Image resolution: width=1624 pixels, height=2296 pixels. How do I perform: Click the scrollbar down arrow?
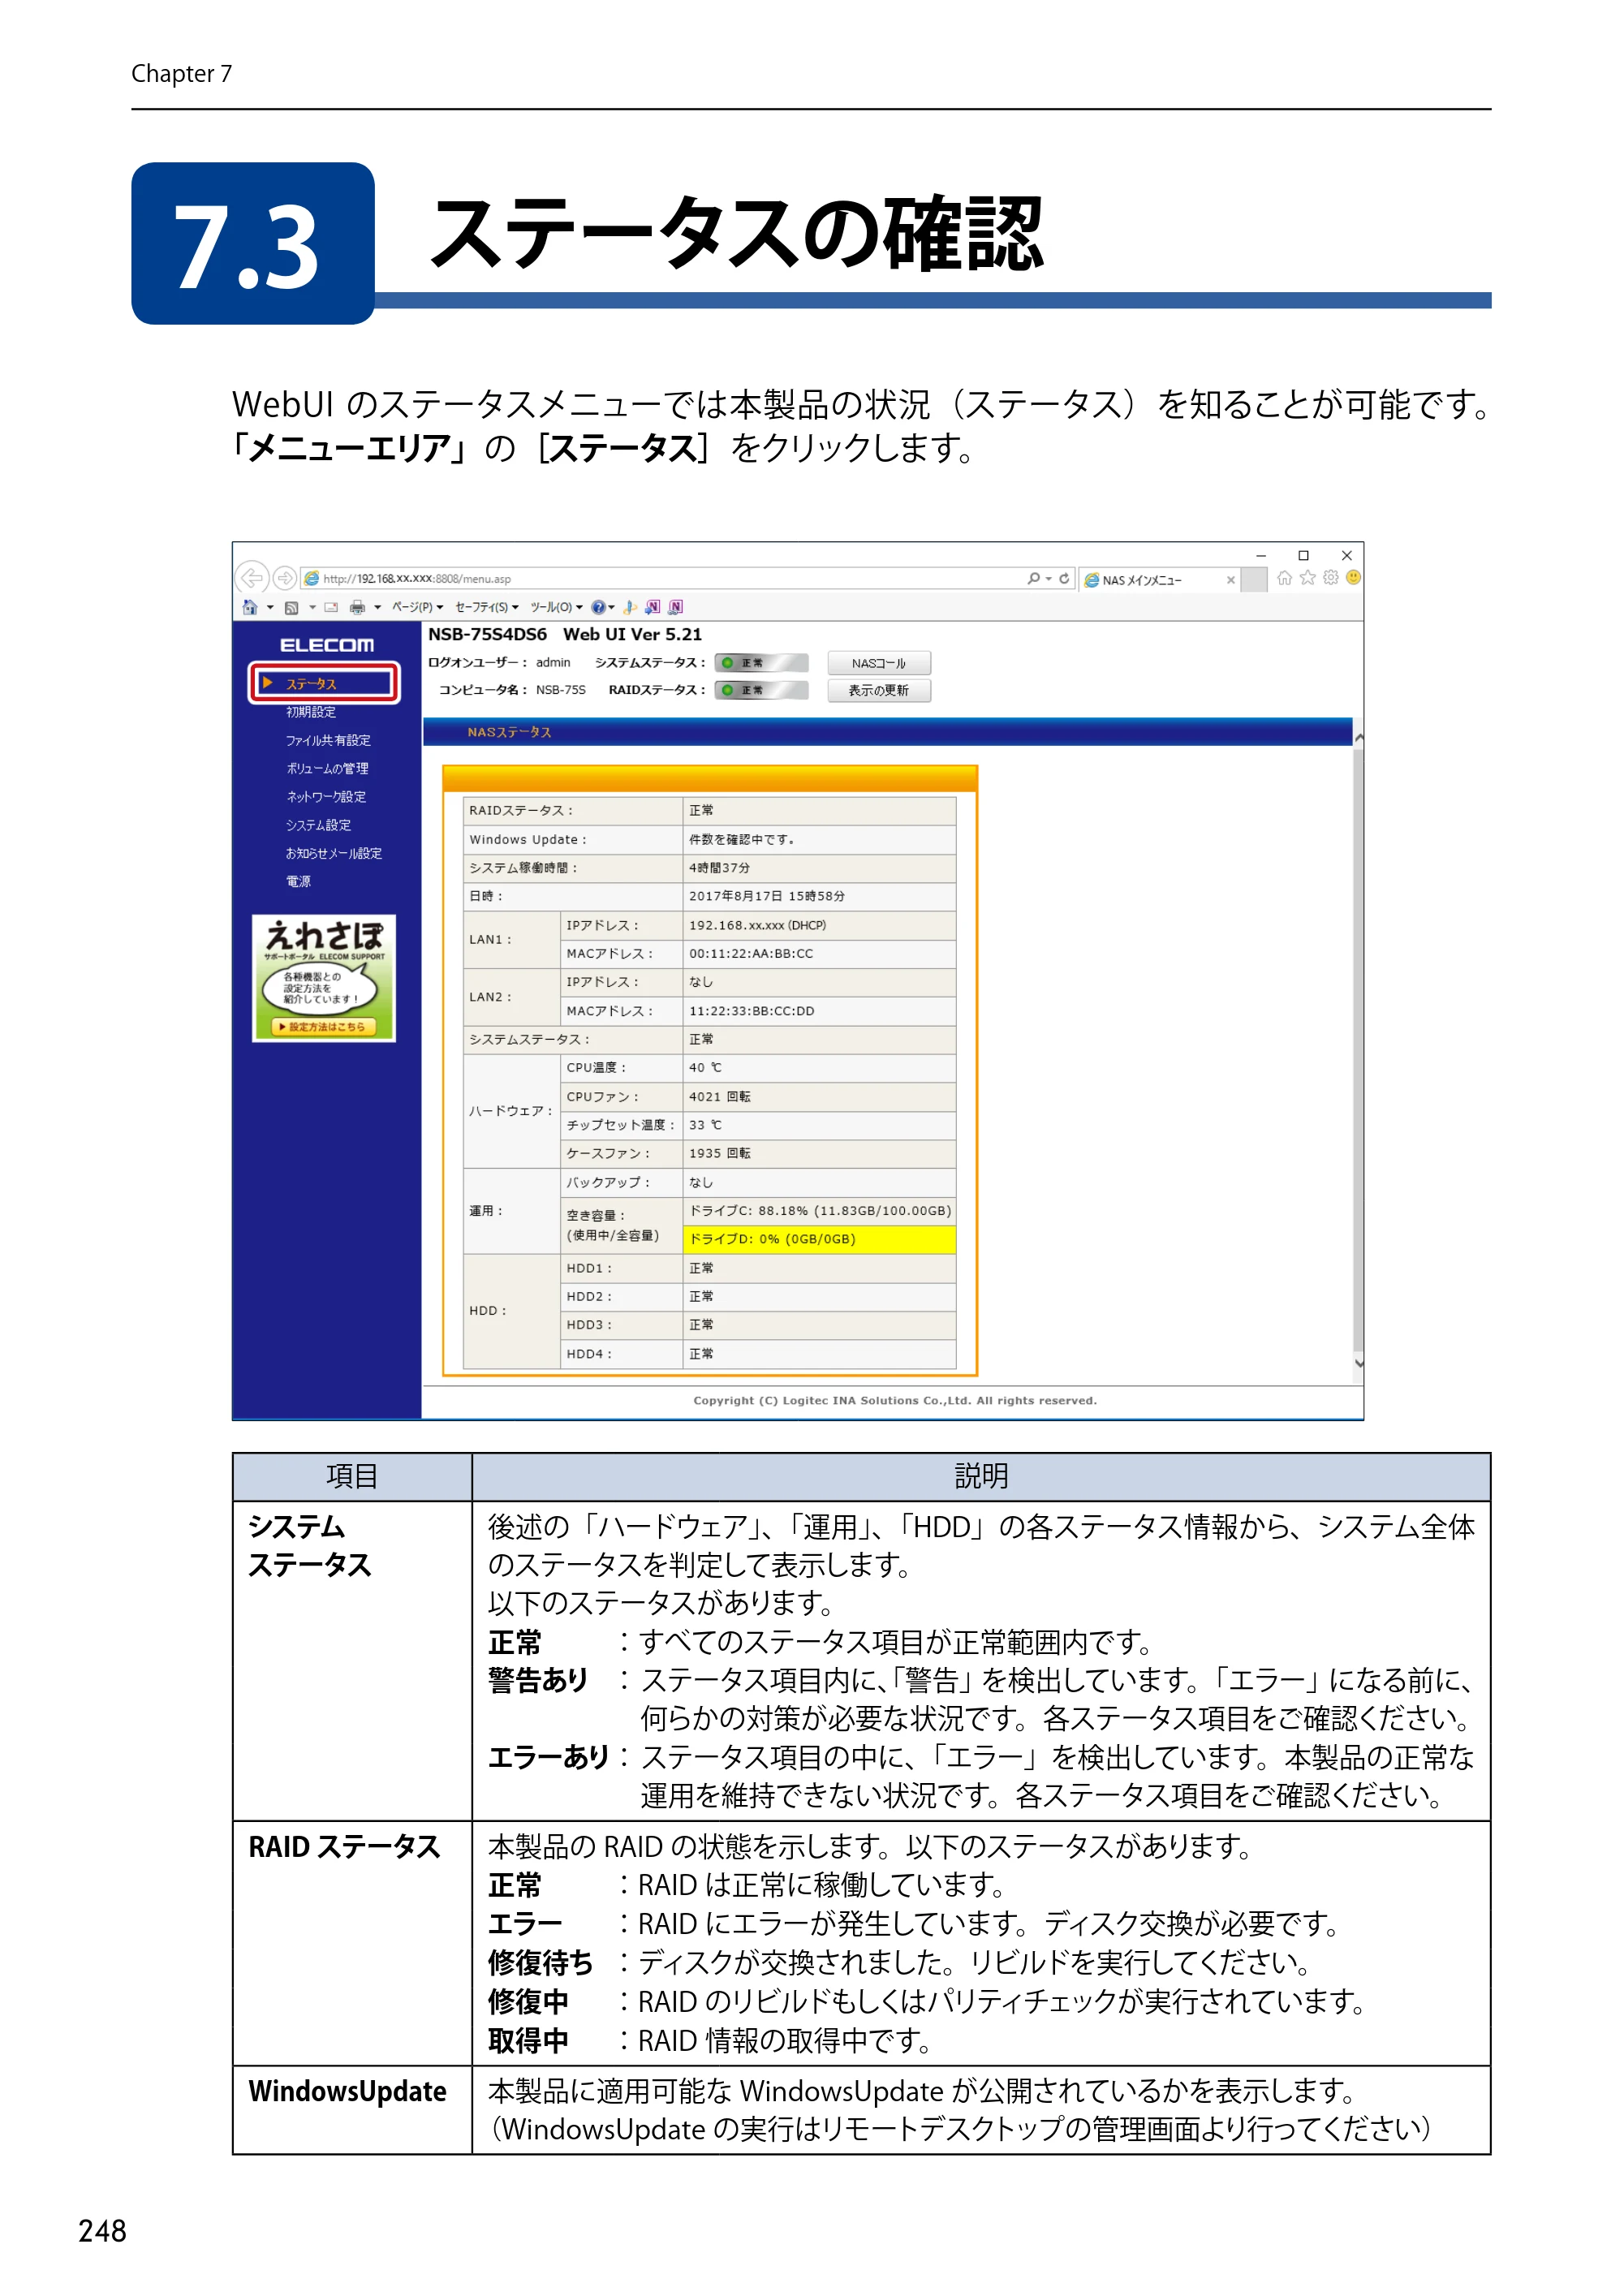pos(1358,1363)
